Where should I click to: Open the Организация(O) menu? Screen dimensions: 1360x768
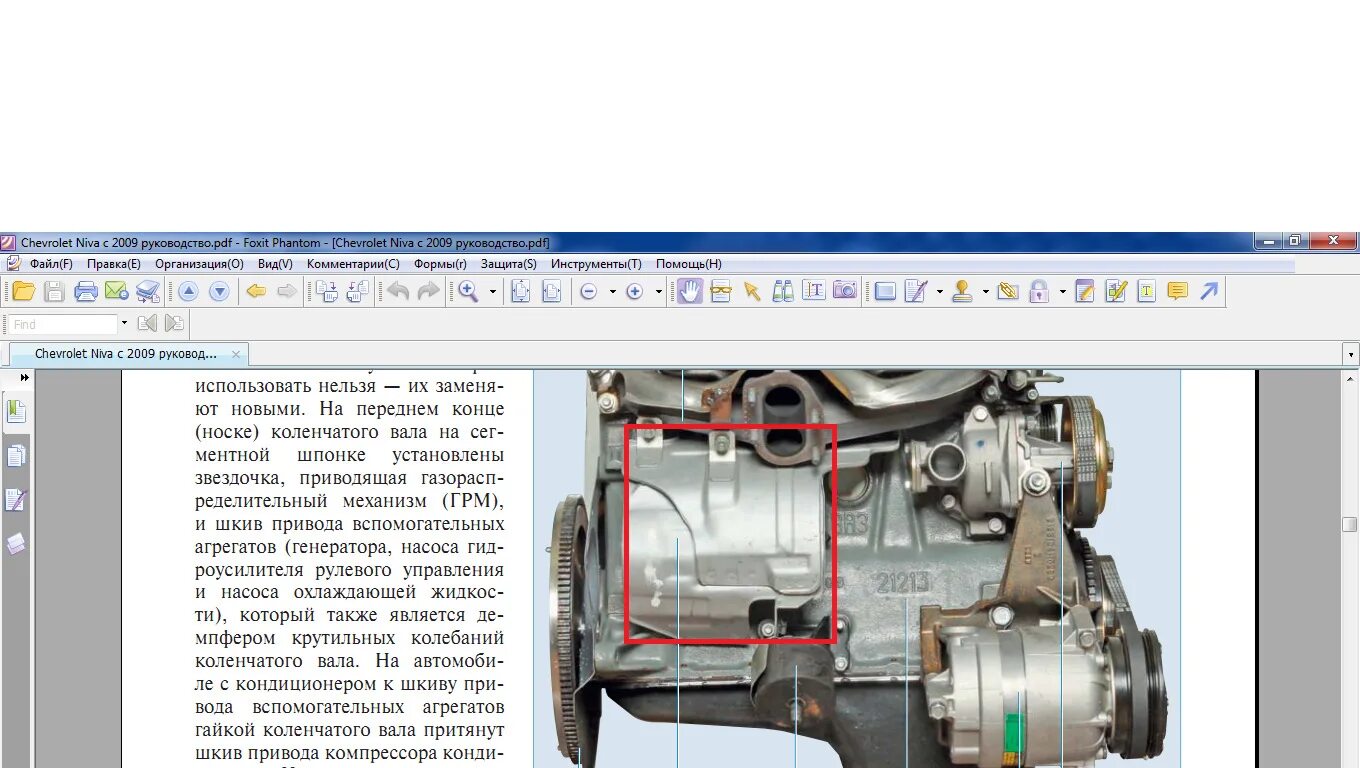tap(199, 264)
